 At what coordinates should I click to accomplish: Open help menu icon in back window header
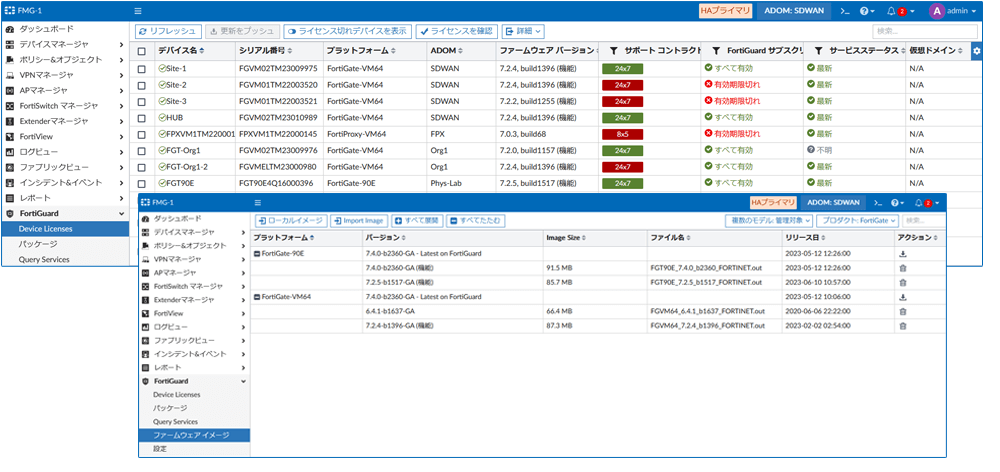[865, 11]
